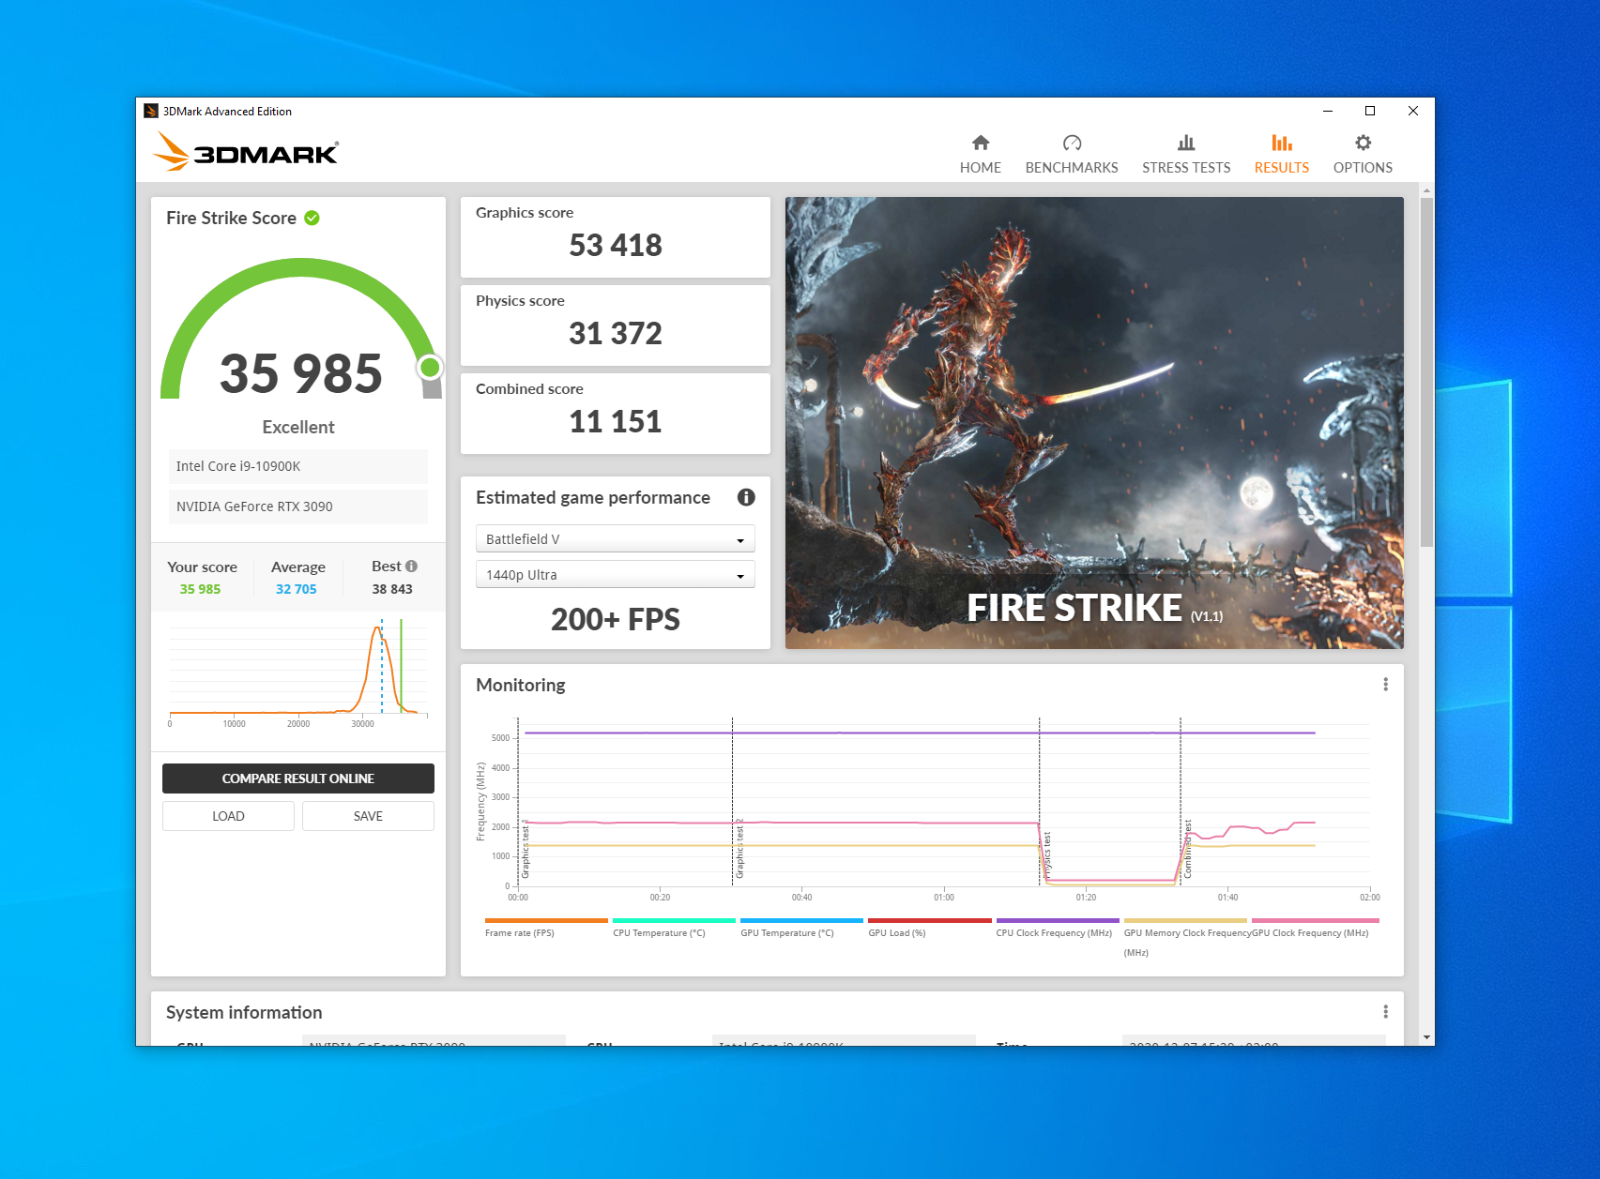The image size is (1600, 1179).
Task: Click the Graphics score value 53 418
Action: (615, 245)
